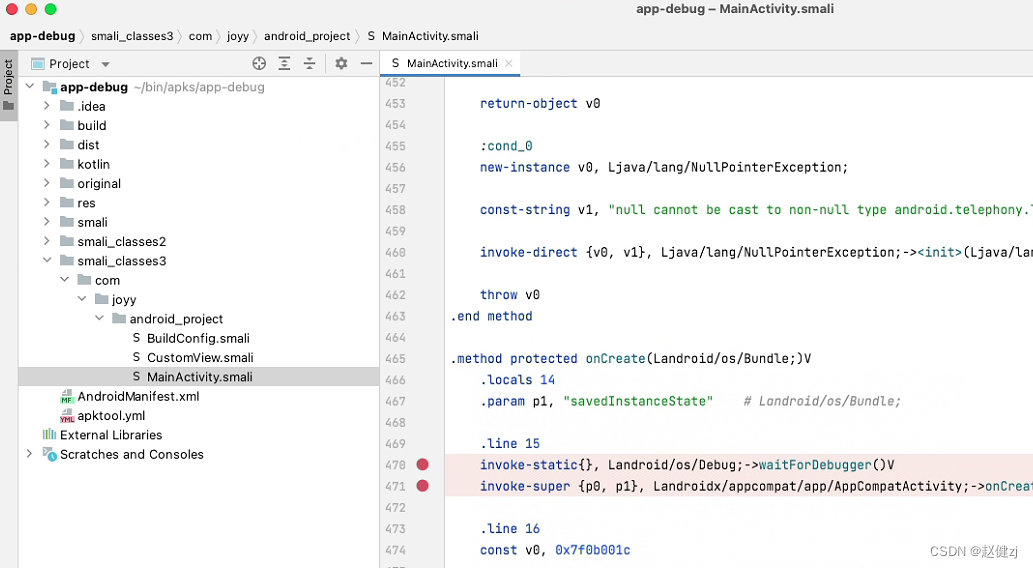Click the "savedInstanceState" string
Viewport: 1033px width, 568px height.
[638, 401]
